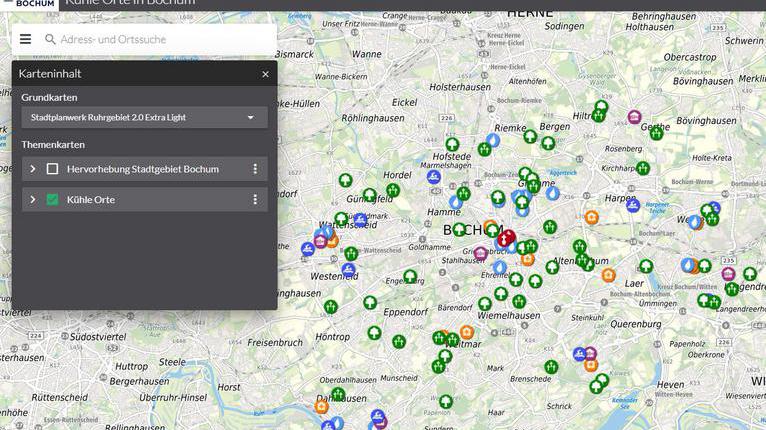Select green tree marker left of Haar
The width and height of the screenshot is (766, 430).
[x=446, y=402]
